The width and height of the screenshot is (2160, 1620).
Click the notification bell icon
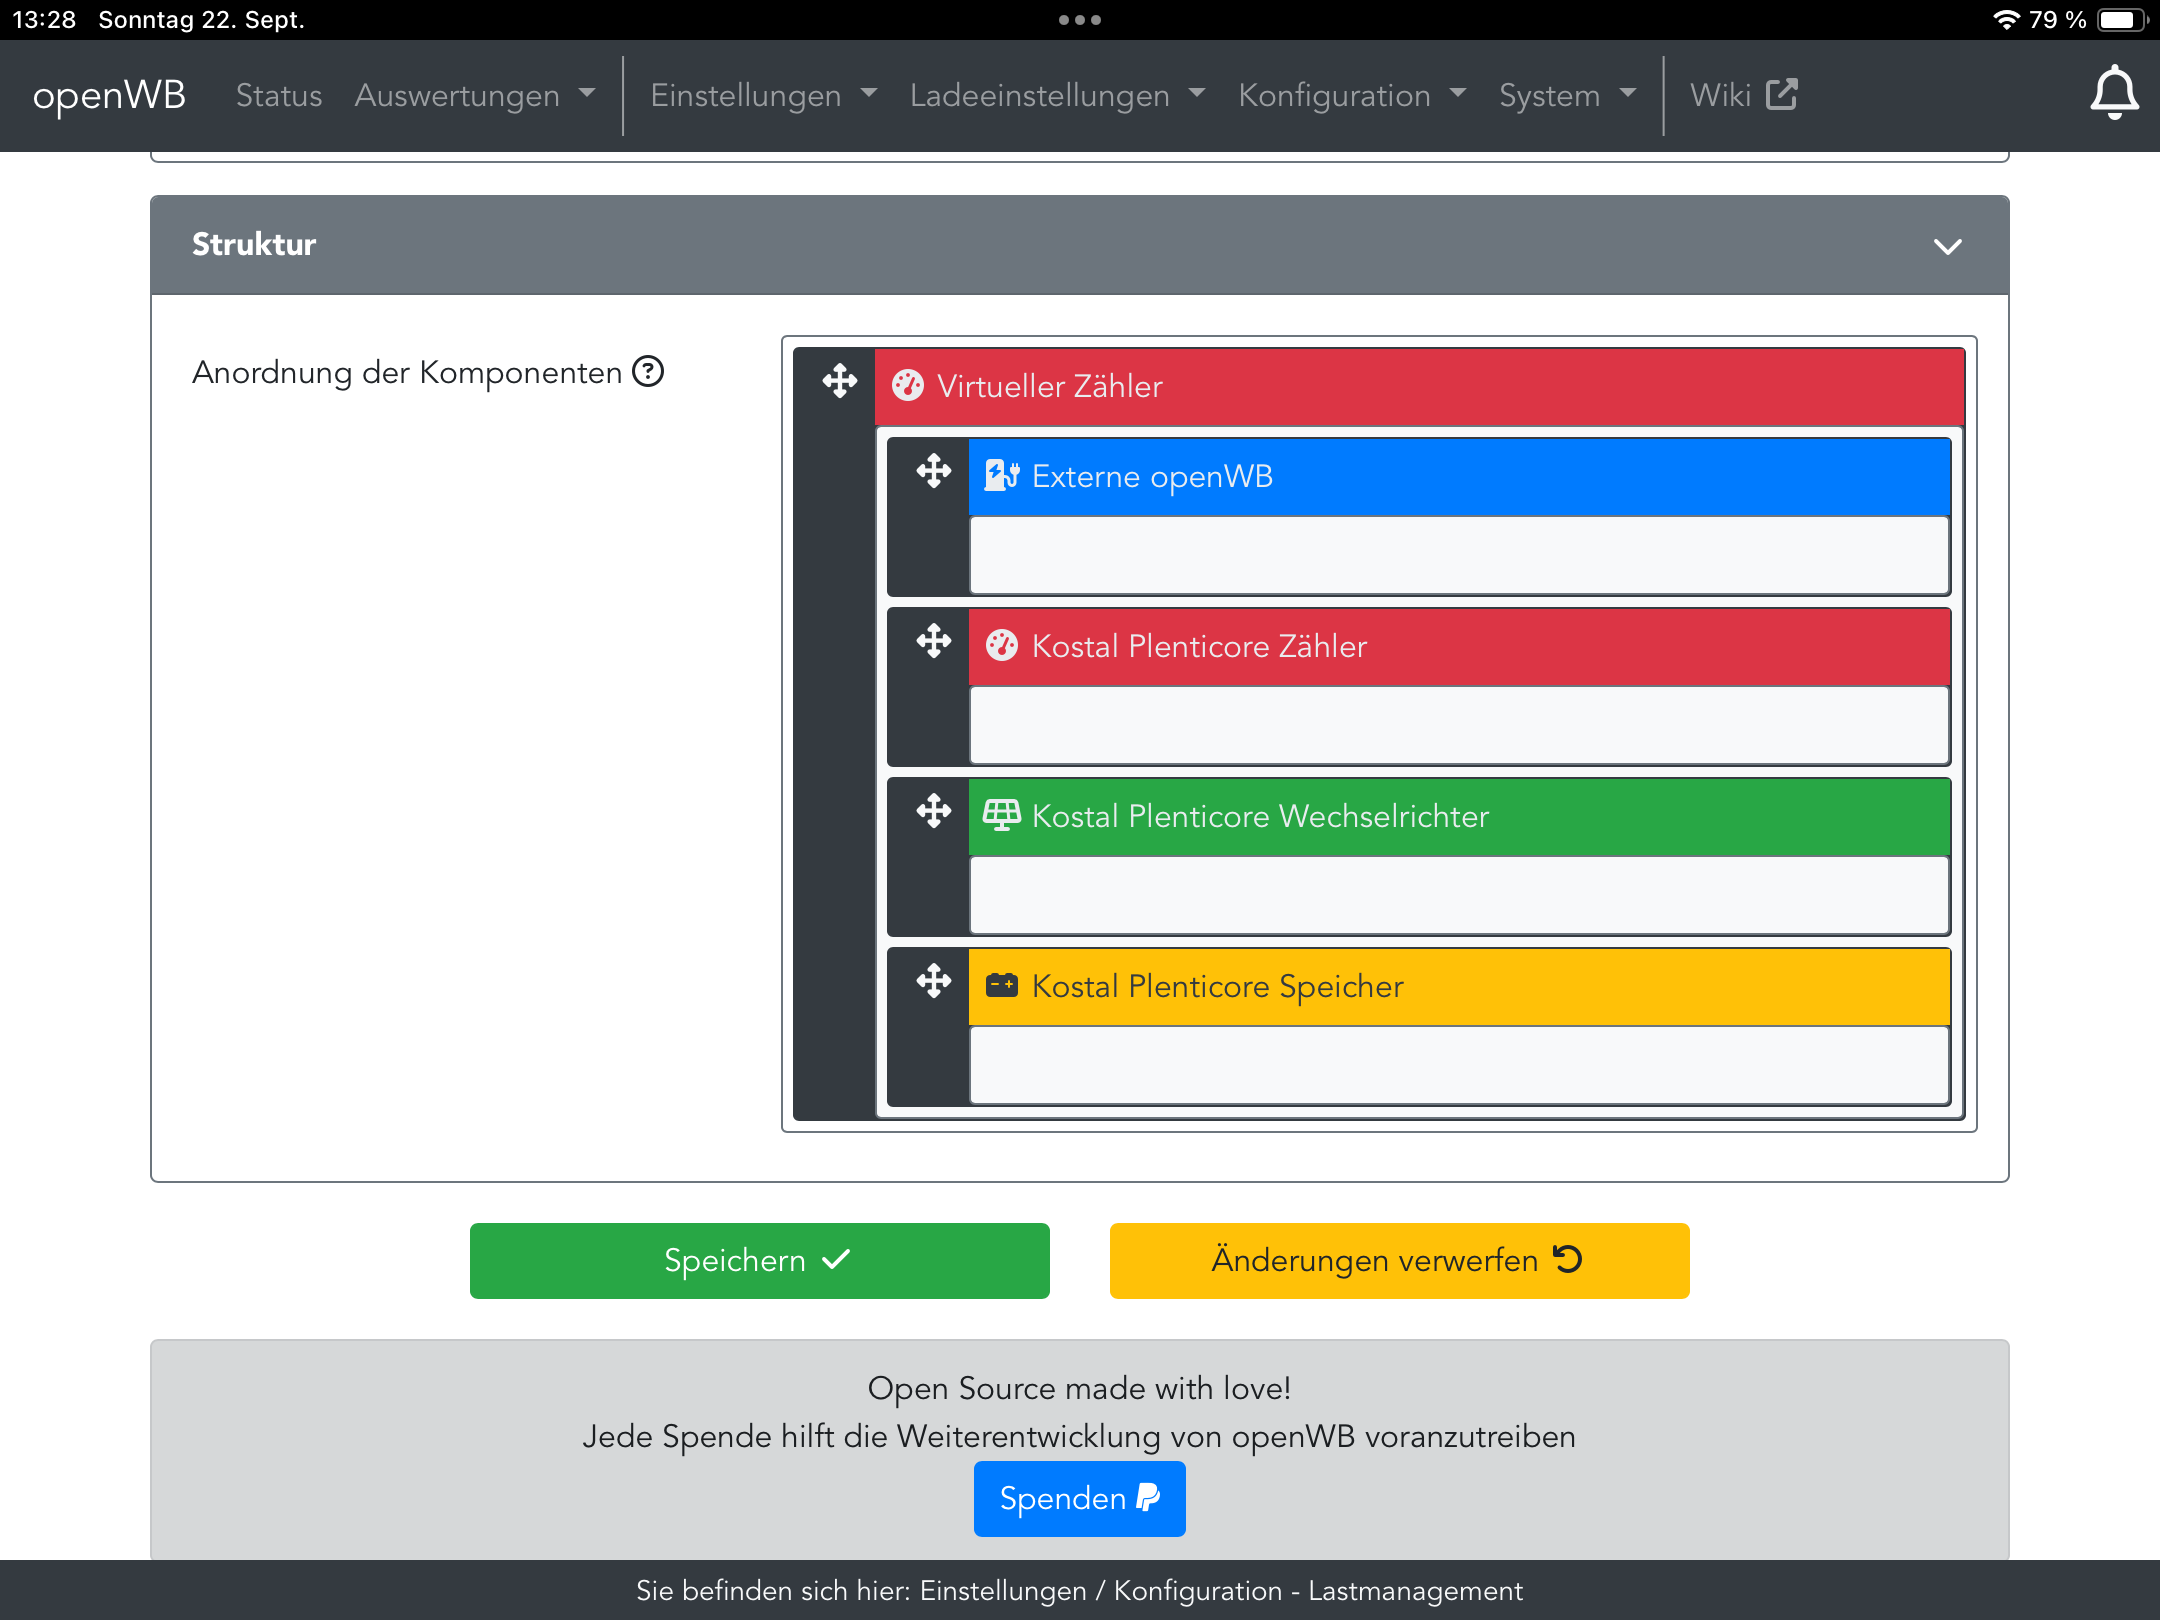click(2114, 94)
